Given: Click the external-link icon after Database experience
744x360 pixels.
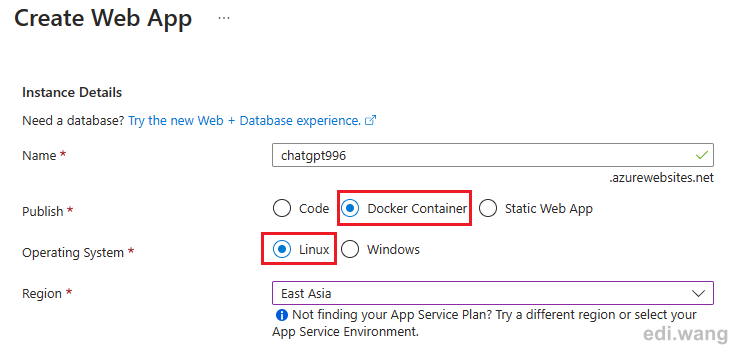Looking at the screenshot, I should point(371,120).
